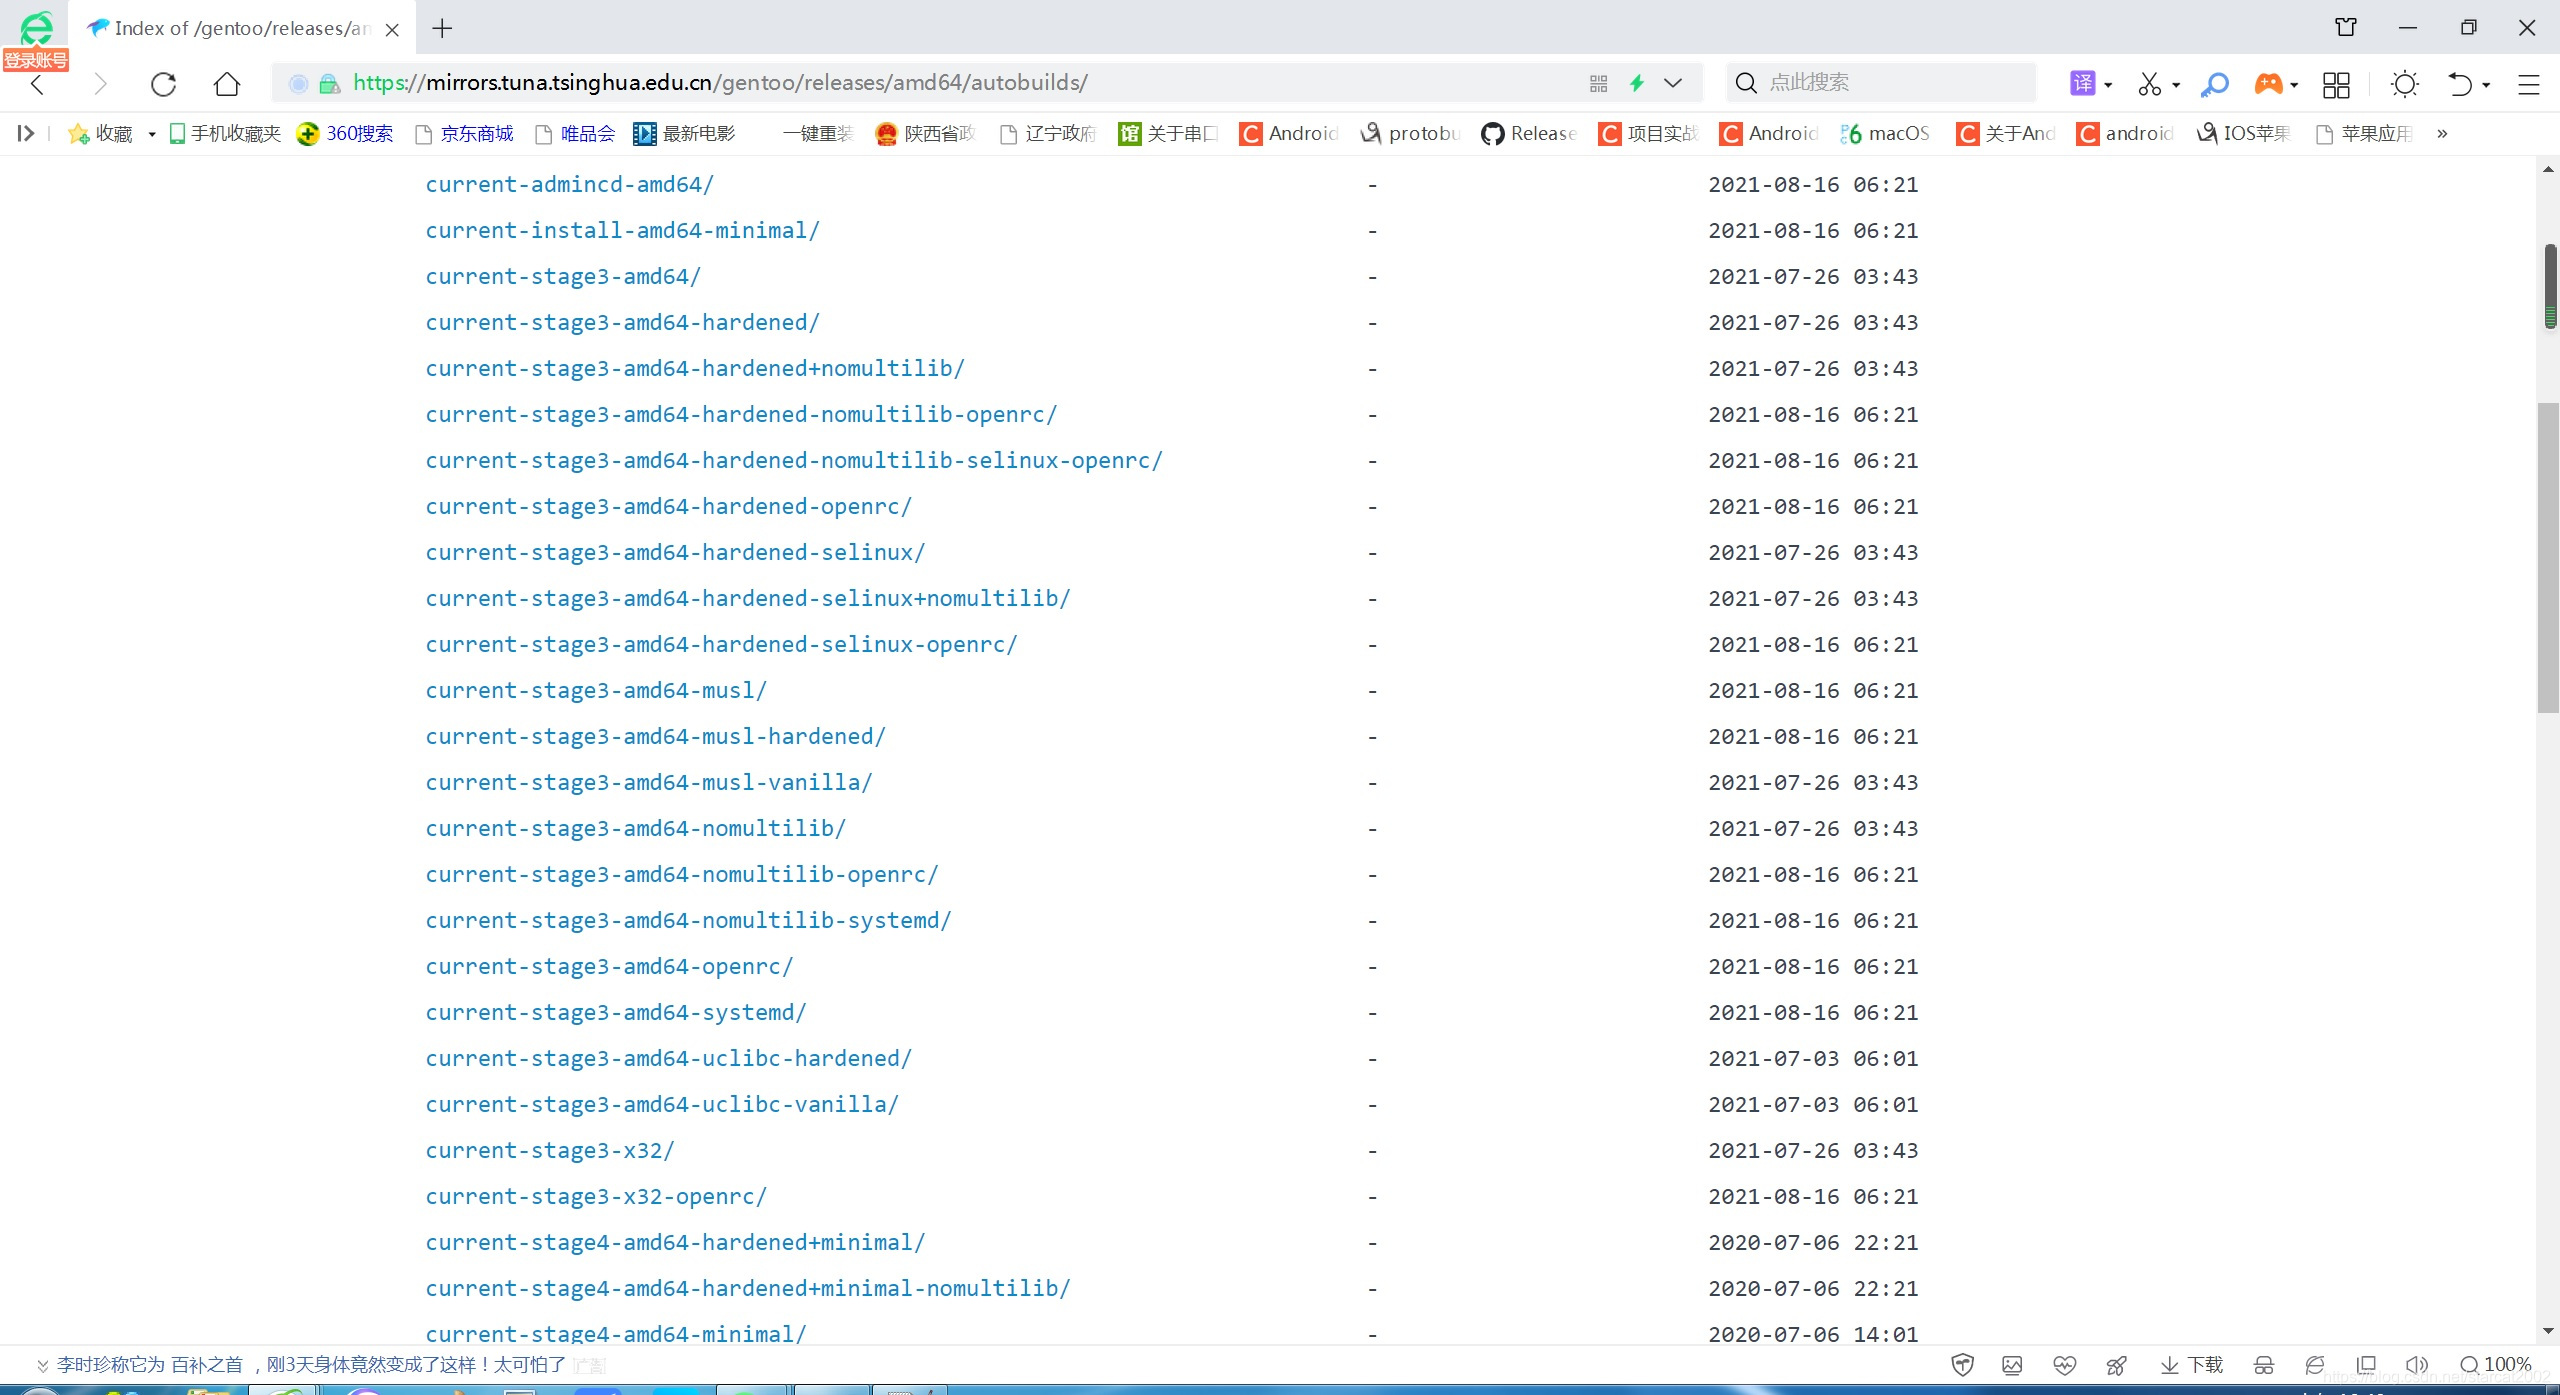
Task: Open the apps grid extensions icon
Action: [x=2336, y=84]
